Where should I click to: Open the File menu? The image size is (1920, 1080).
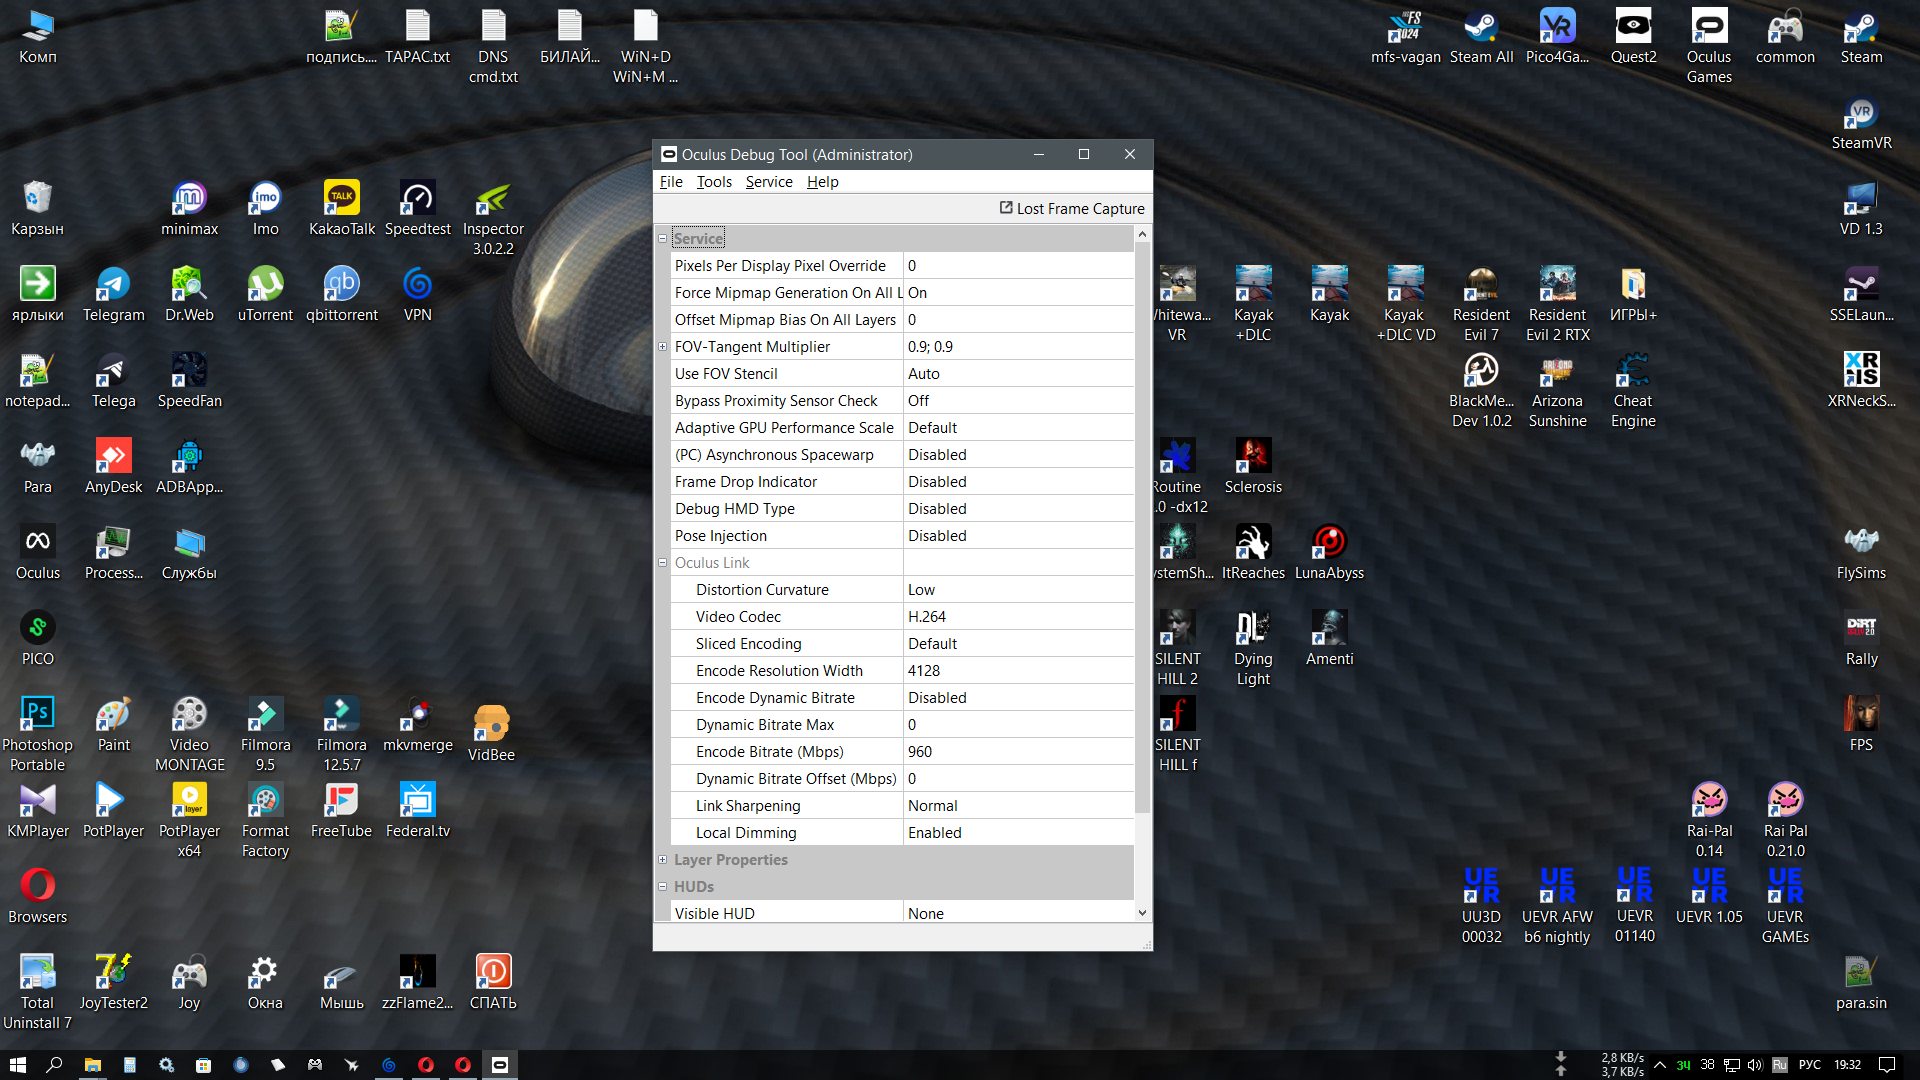[671, 181]
